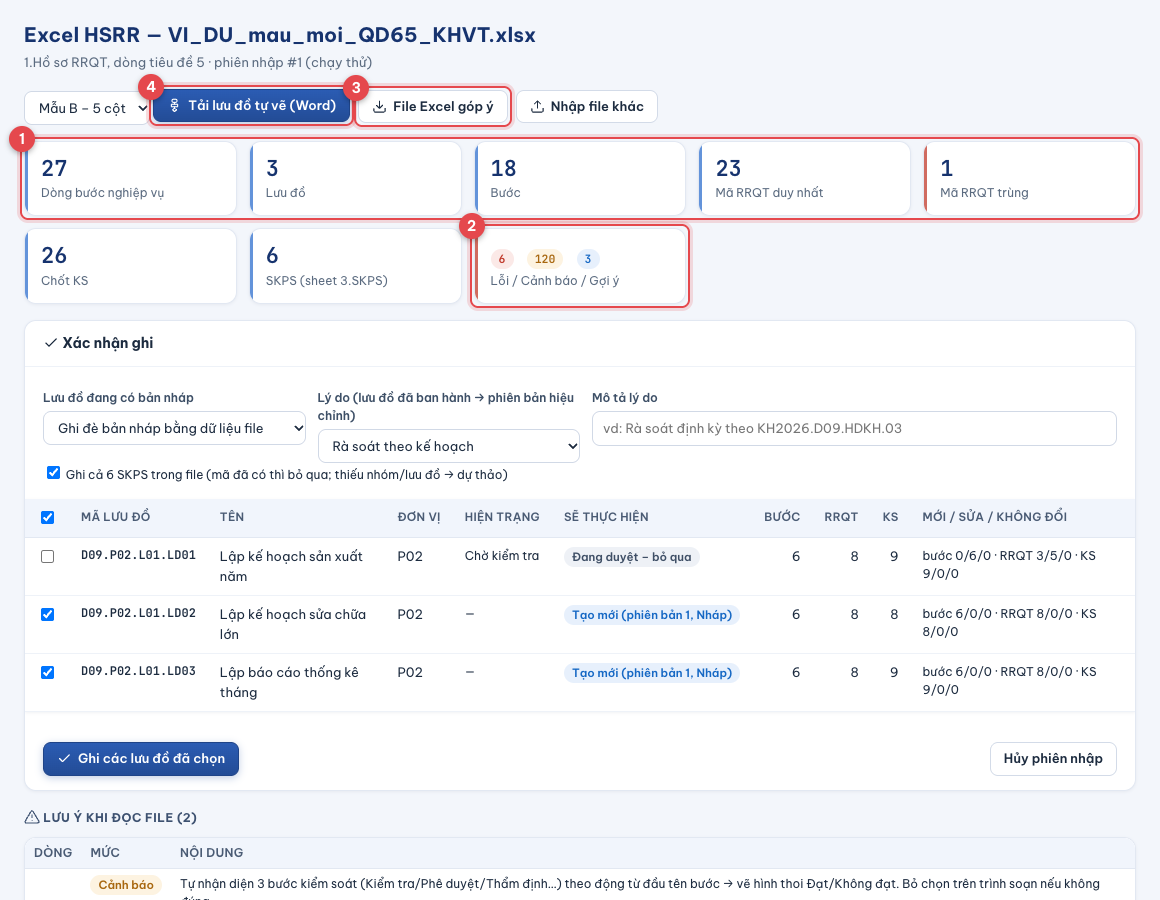
Task: Focus the Mô tả lý do text field
Action: pos(854,428)
